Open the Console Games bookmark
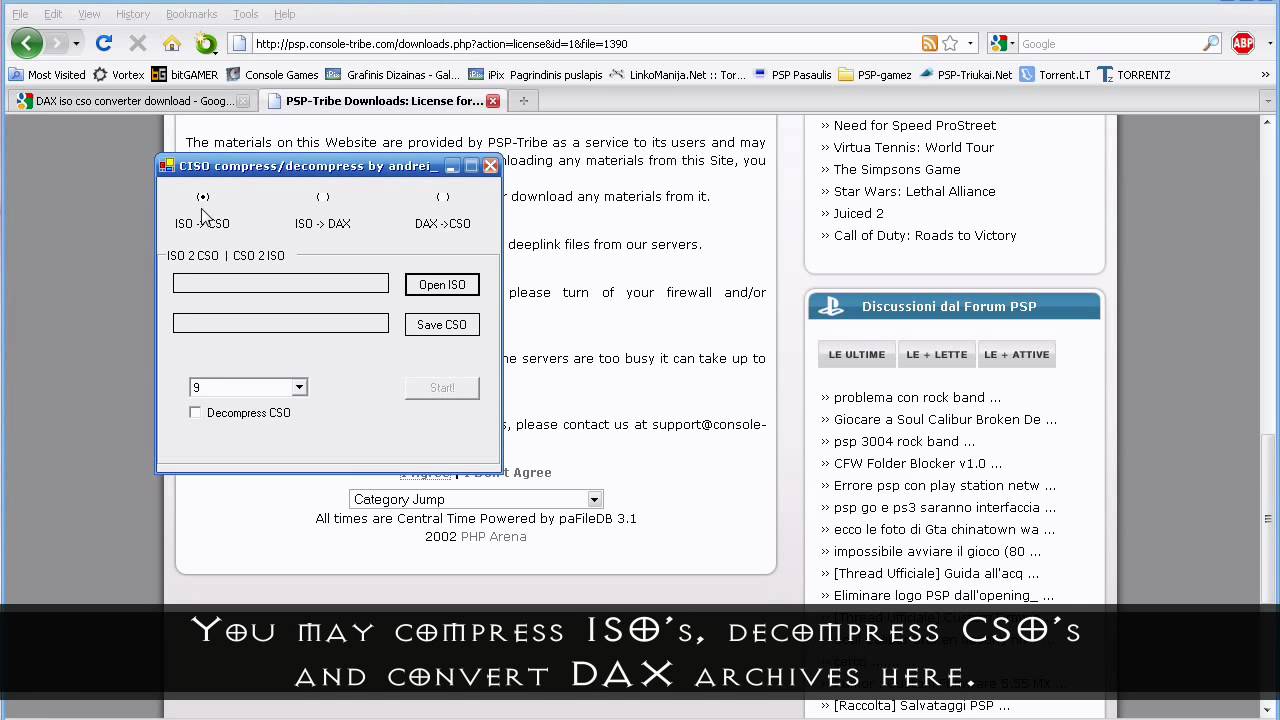The image size is (1280, 720). 272,75
